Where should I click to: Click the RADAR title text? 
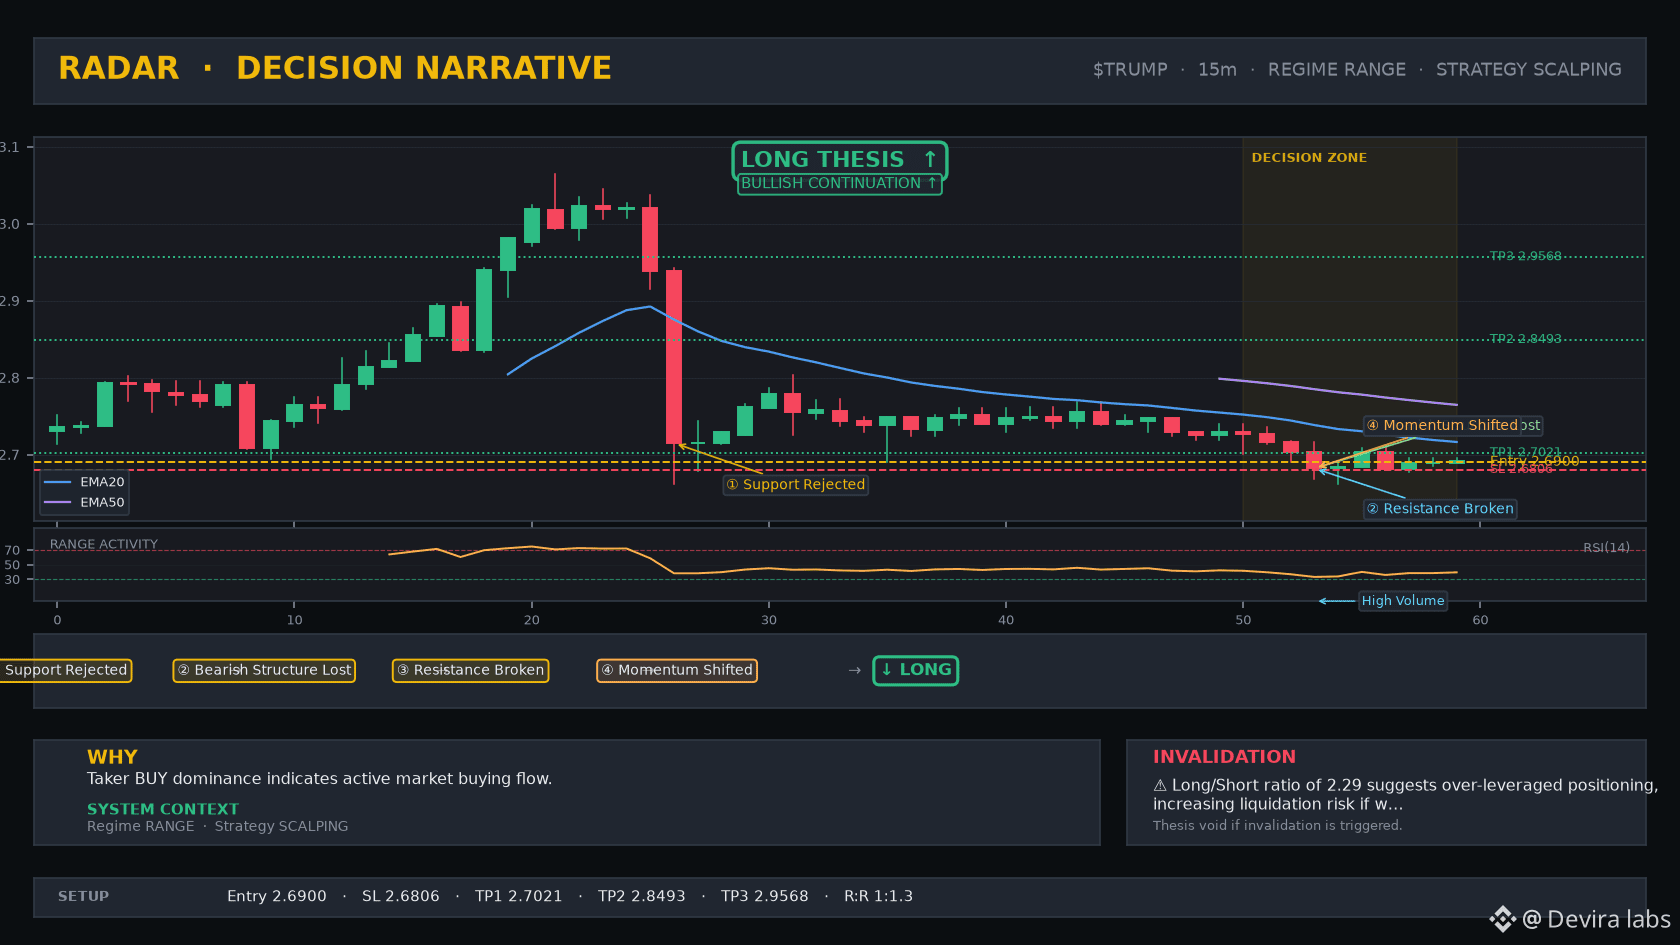[x=119, y=68]
